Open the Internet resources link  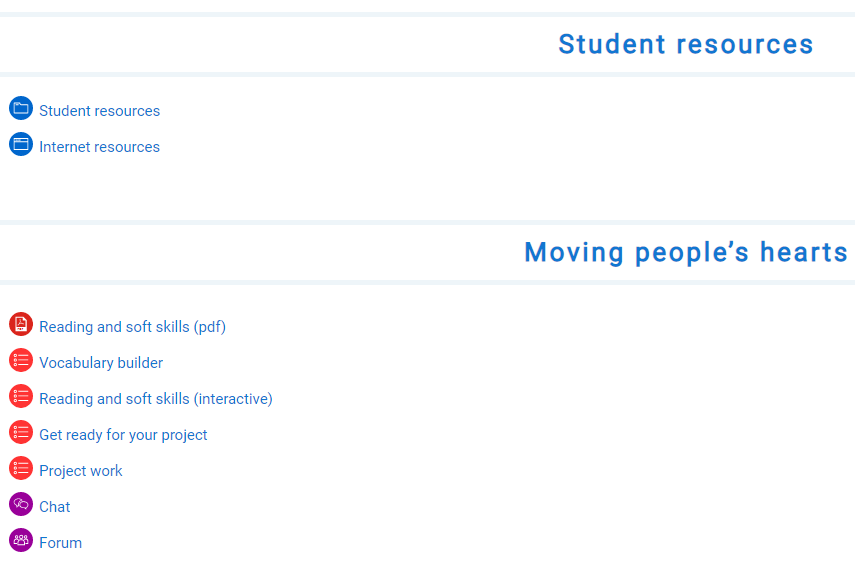coord(99,147)
